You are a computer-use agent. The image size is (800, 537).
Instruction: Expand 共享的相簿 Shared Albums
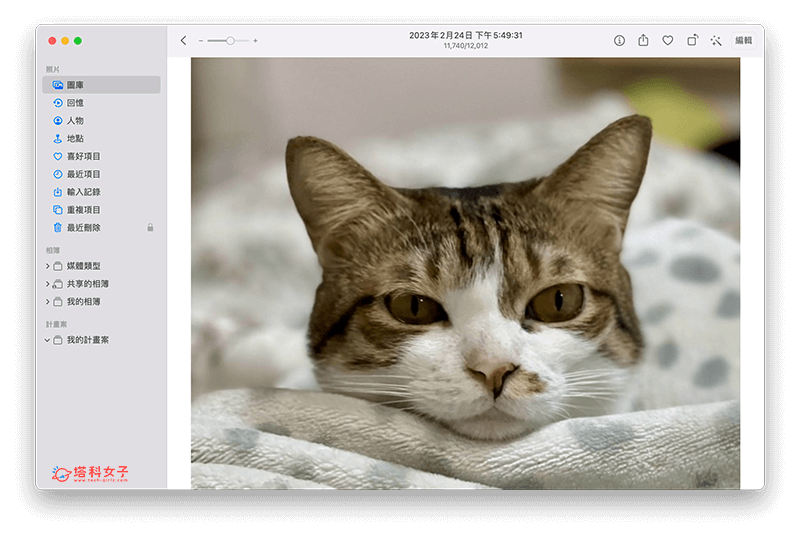(47, 284)
